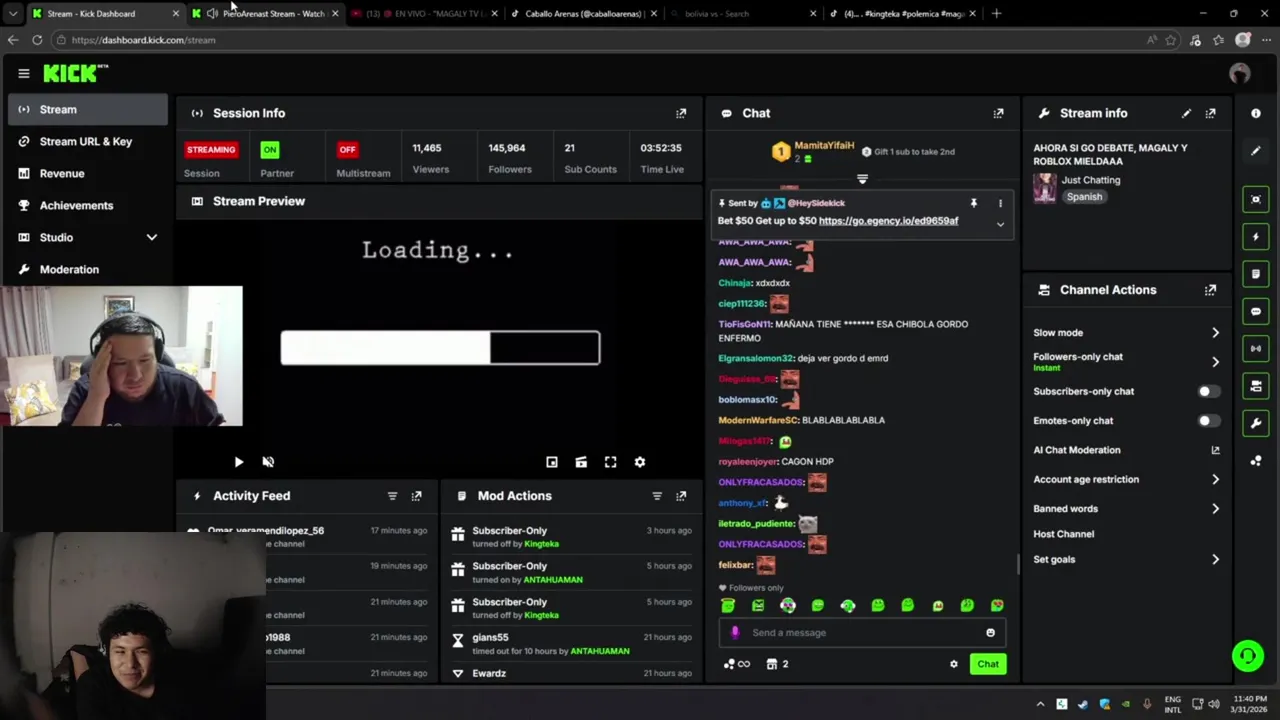Switch to Caballo Arenas browser tab
This screenshot has width=1280, height=720.
point(582,14)
